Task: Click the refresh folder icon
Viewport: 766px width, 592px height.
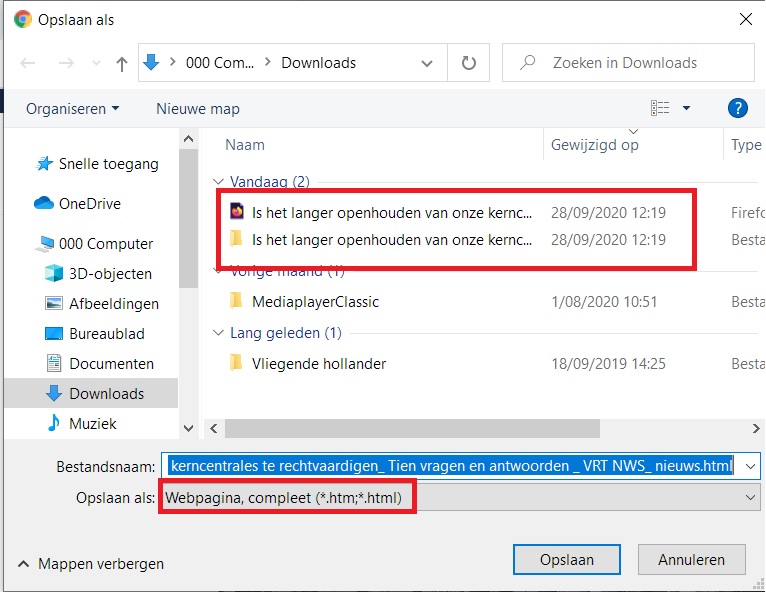Action: click(469, 63)
